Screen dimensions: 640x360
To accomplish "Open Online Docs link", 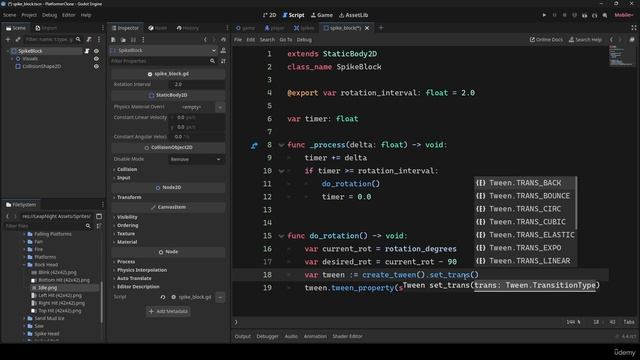I will (x=546, y=40).
